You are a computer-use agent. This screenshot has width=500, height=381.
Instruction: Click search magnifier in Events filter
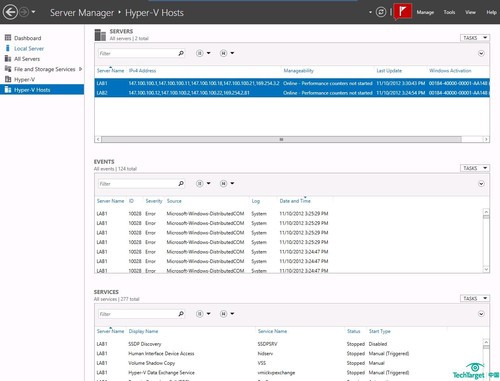tap(181, 183)
